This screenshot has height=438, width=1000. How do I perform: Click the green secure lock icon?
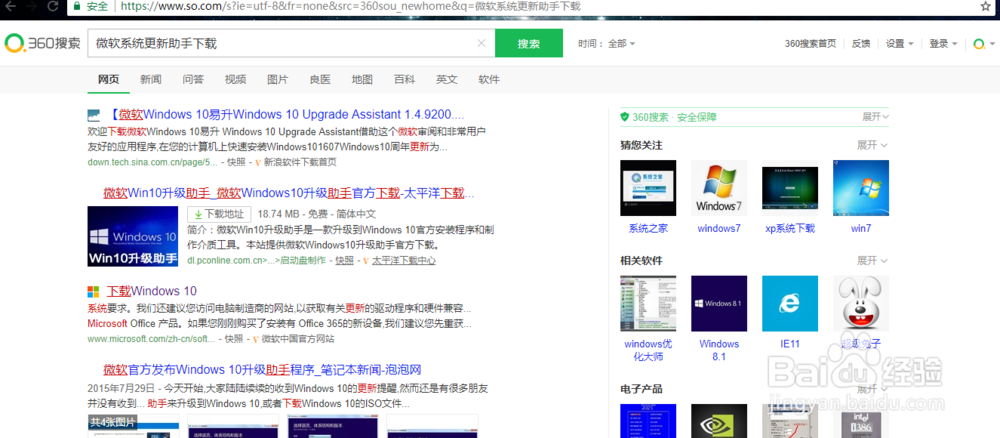[x=77, y=6]
